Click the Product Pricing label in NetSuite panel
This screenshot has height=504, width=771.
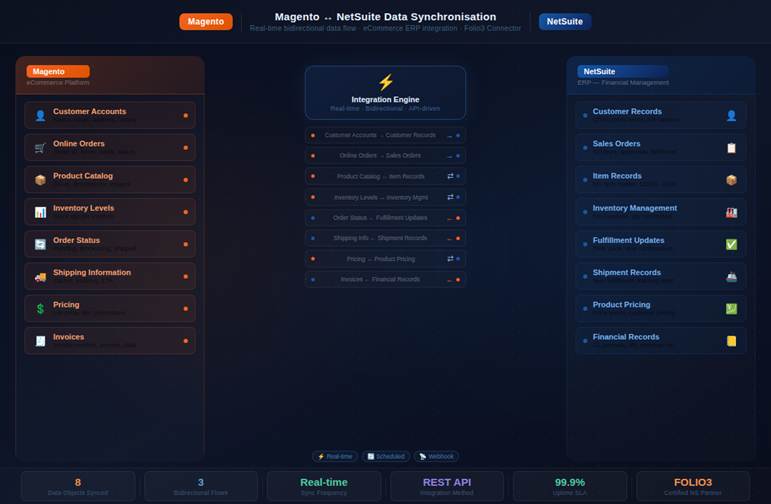pos(621,305)
